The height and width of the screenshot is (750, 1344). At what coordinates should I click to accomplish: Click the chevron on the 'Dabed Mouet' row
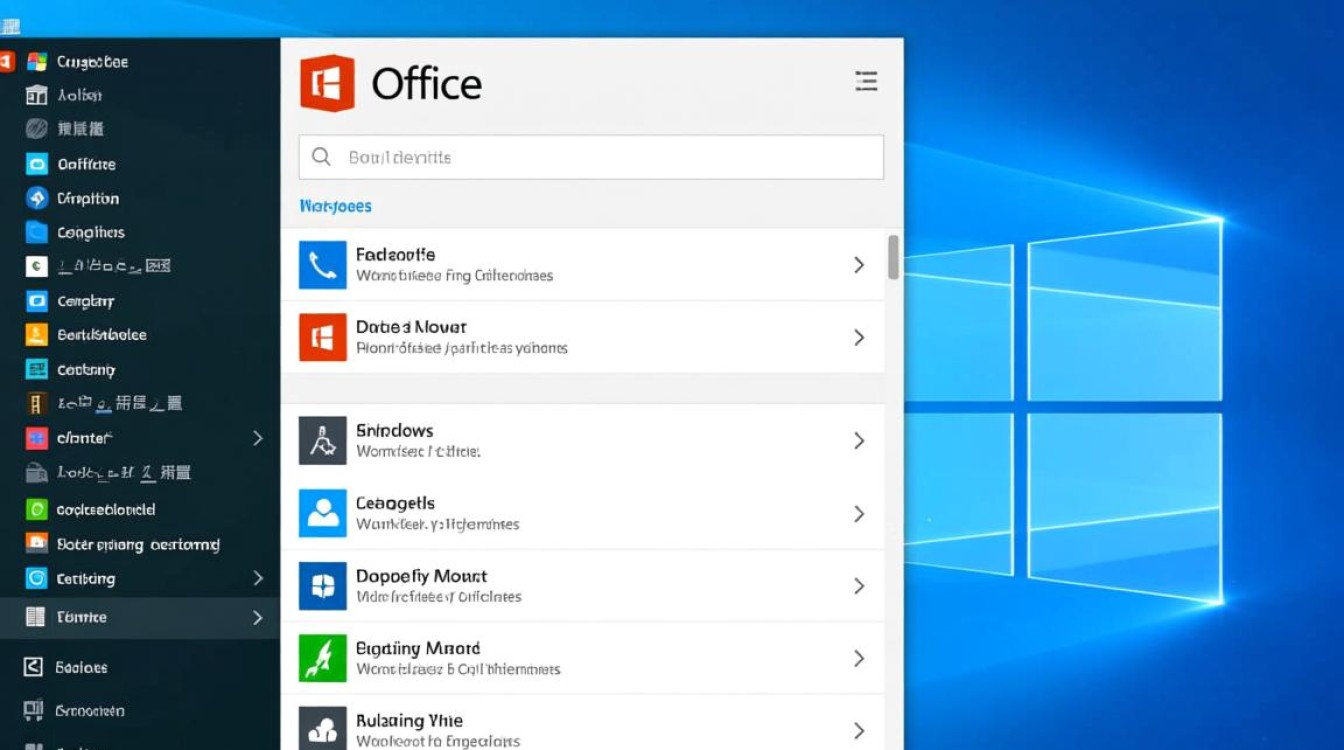tap(859, 337)
